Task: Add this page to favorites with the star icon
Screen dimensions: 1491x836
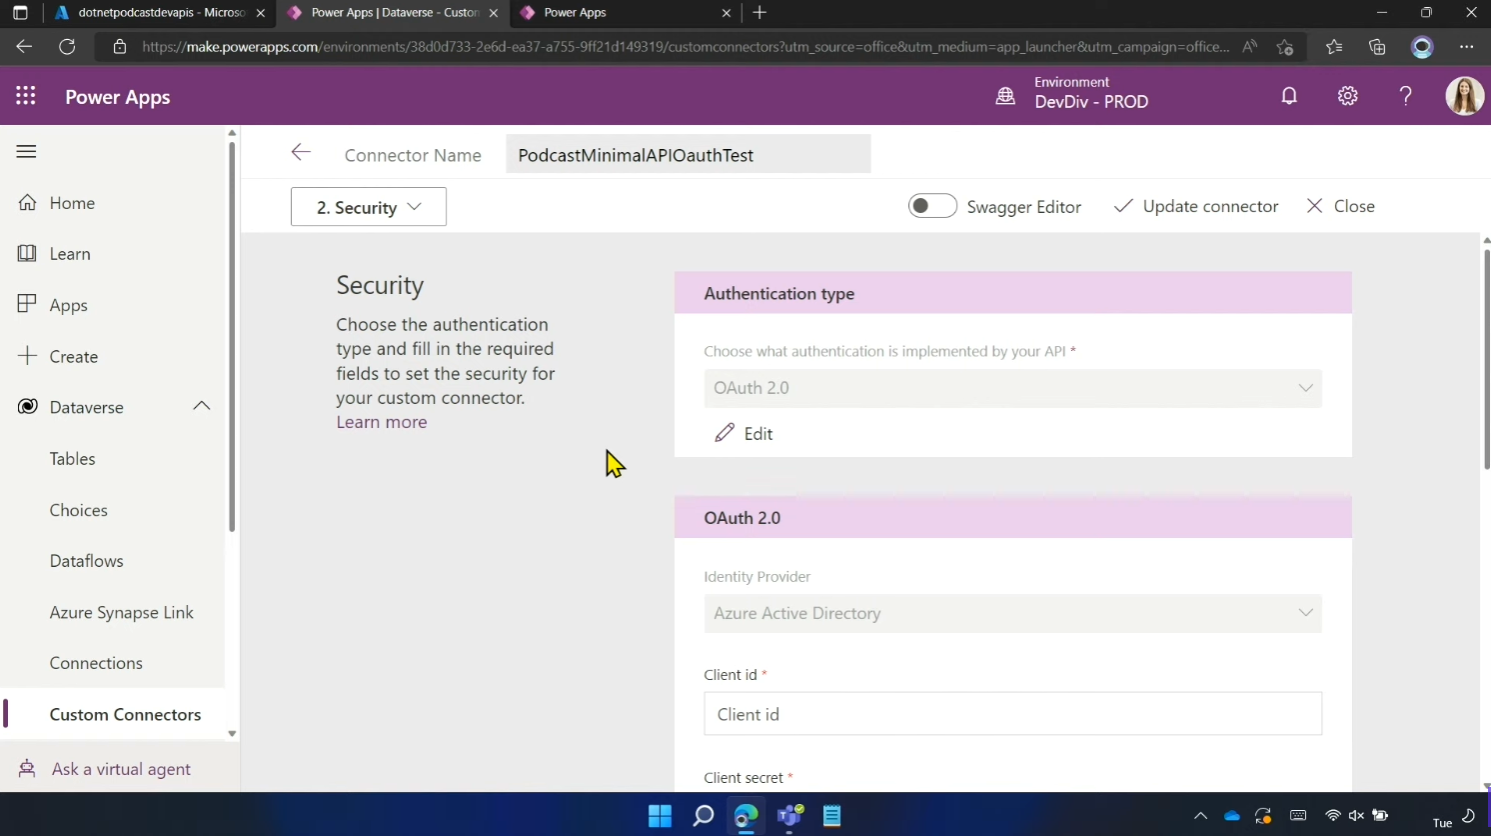Action: pos(1285,46)
